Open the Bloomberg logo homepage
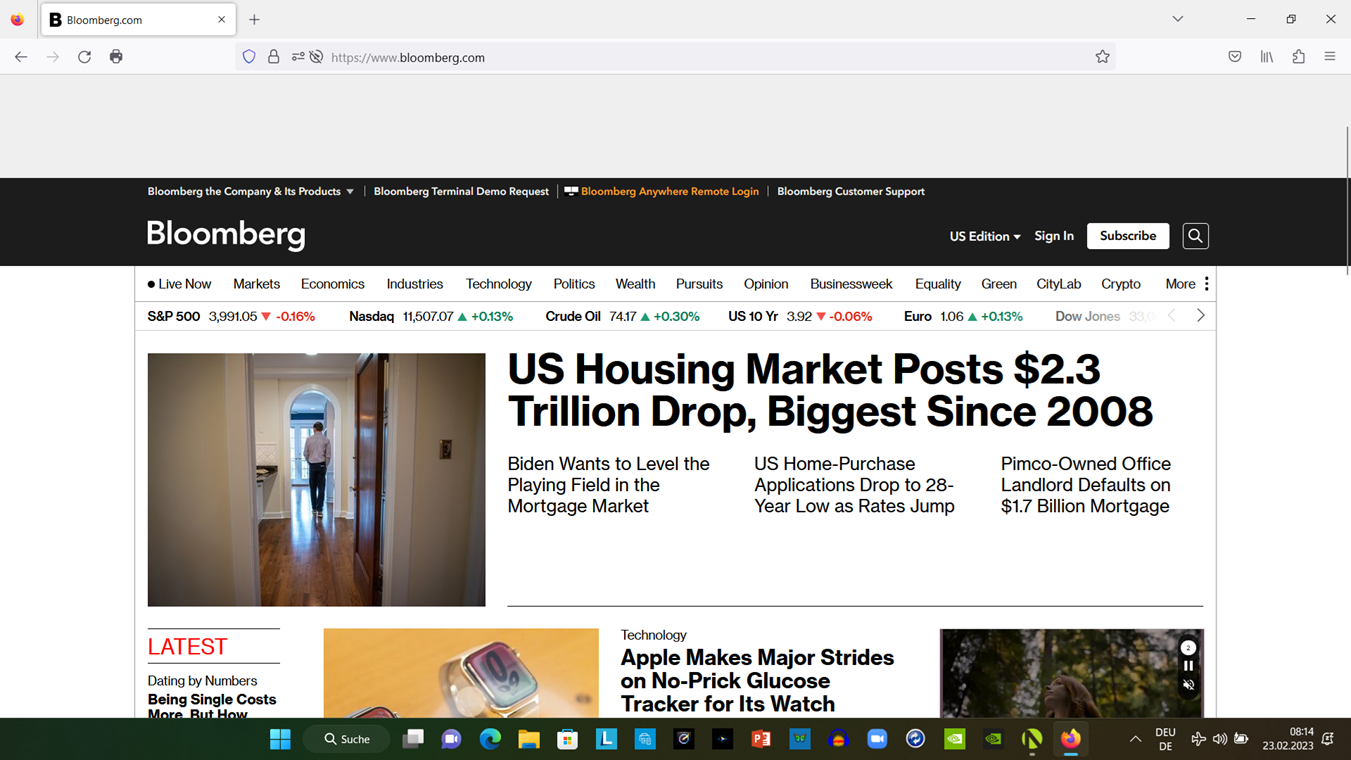1351x760 pixels. 226,235
